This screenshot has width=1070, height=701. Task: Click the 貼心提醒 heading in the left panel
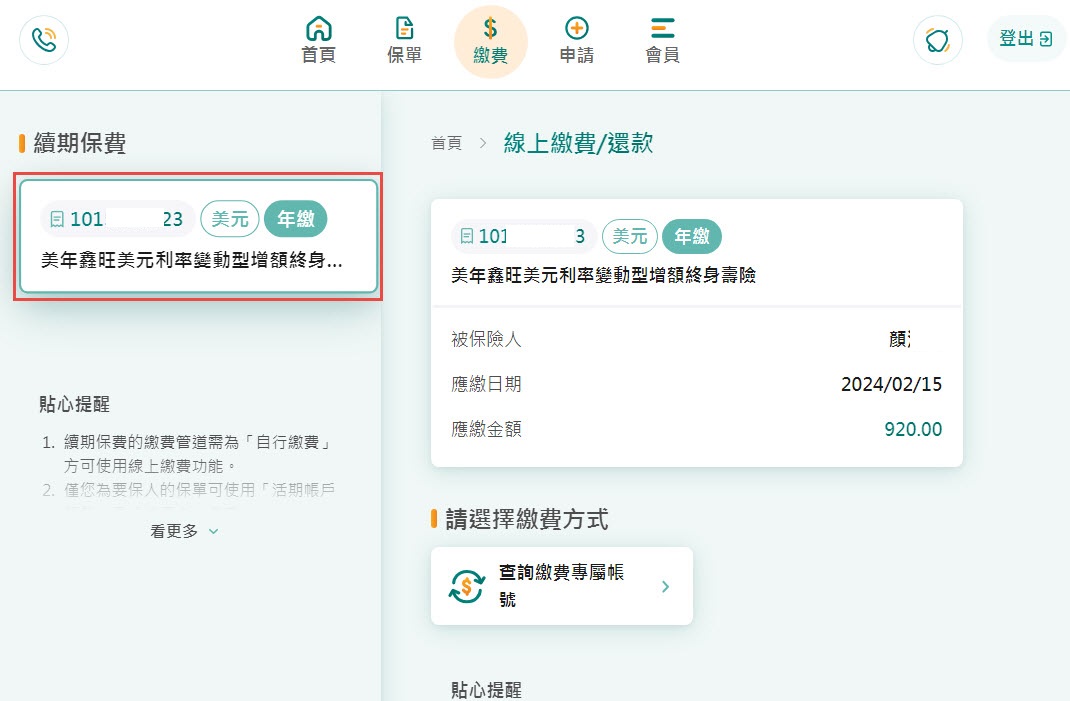[74, 404]
